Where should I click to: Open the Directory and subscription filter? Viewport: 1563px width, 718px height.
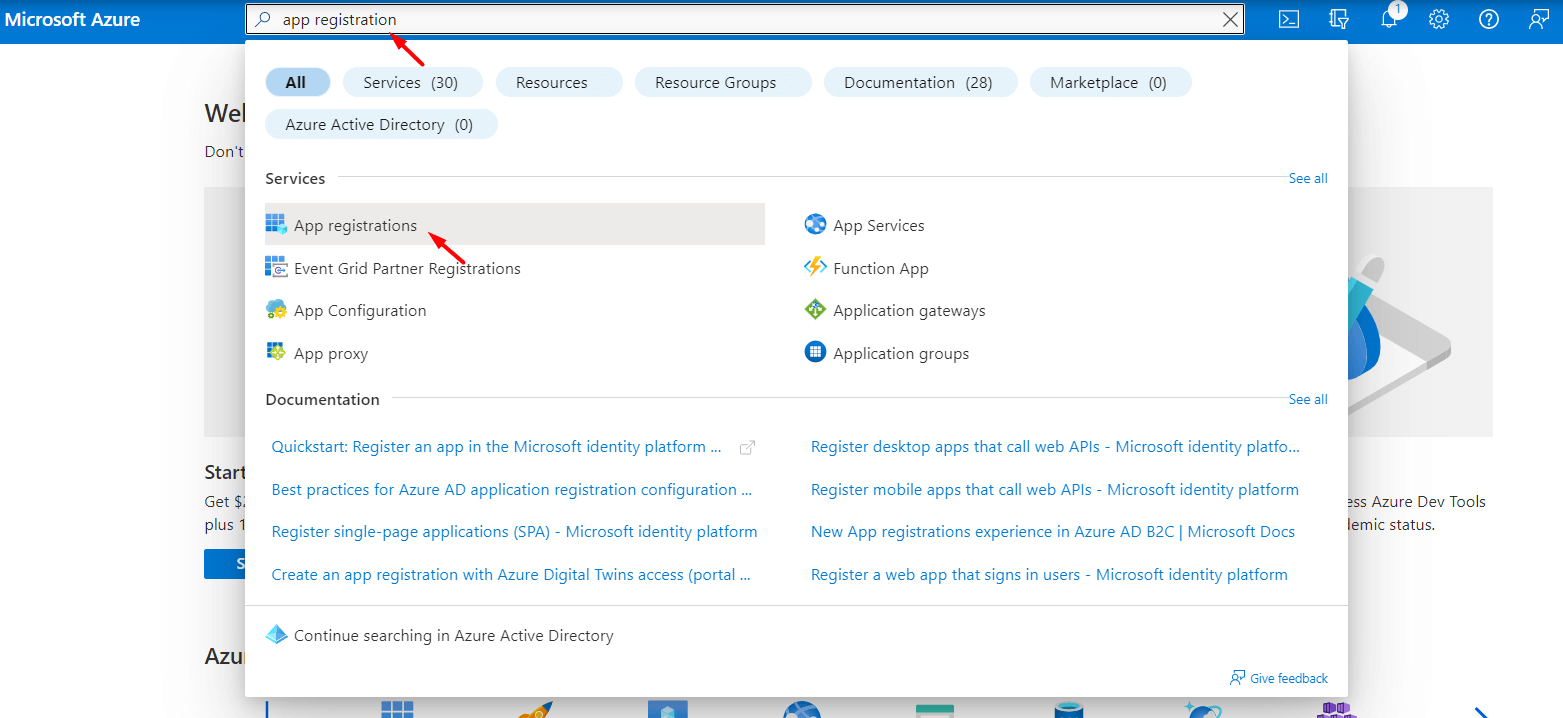(1339, 18)
